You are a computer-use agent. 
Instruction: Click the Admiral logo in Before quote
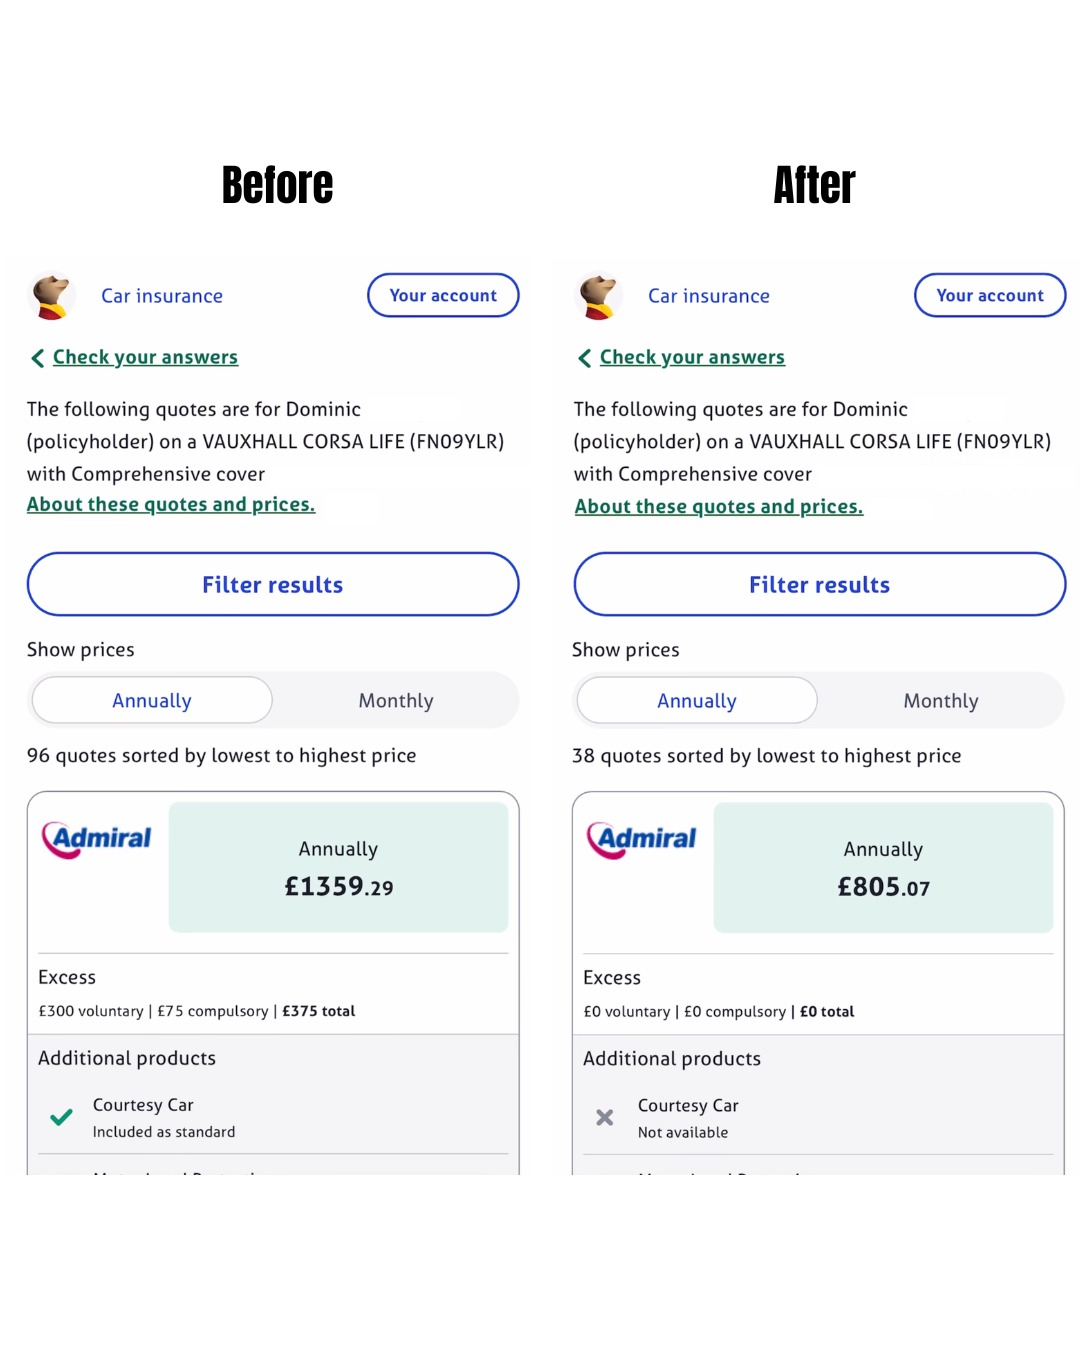[x=97, y=839]
